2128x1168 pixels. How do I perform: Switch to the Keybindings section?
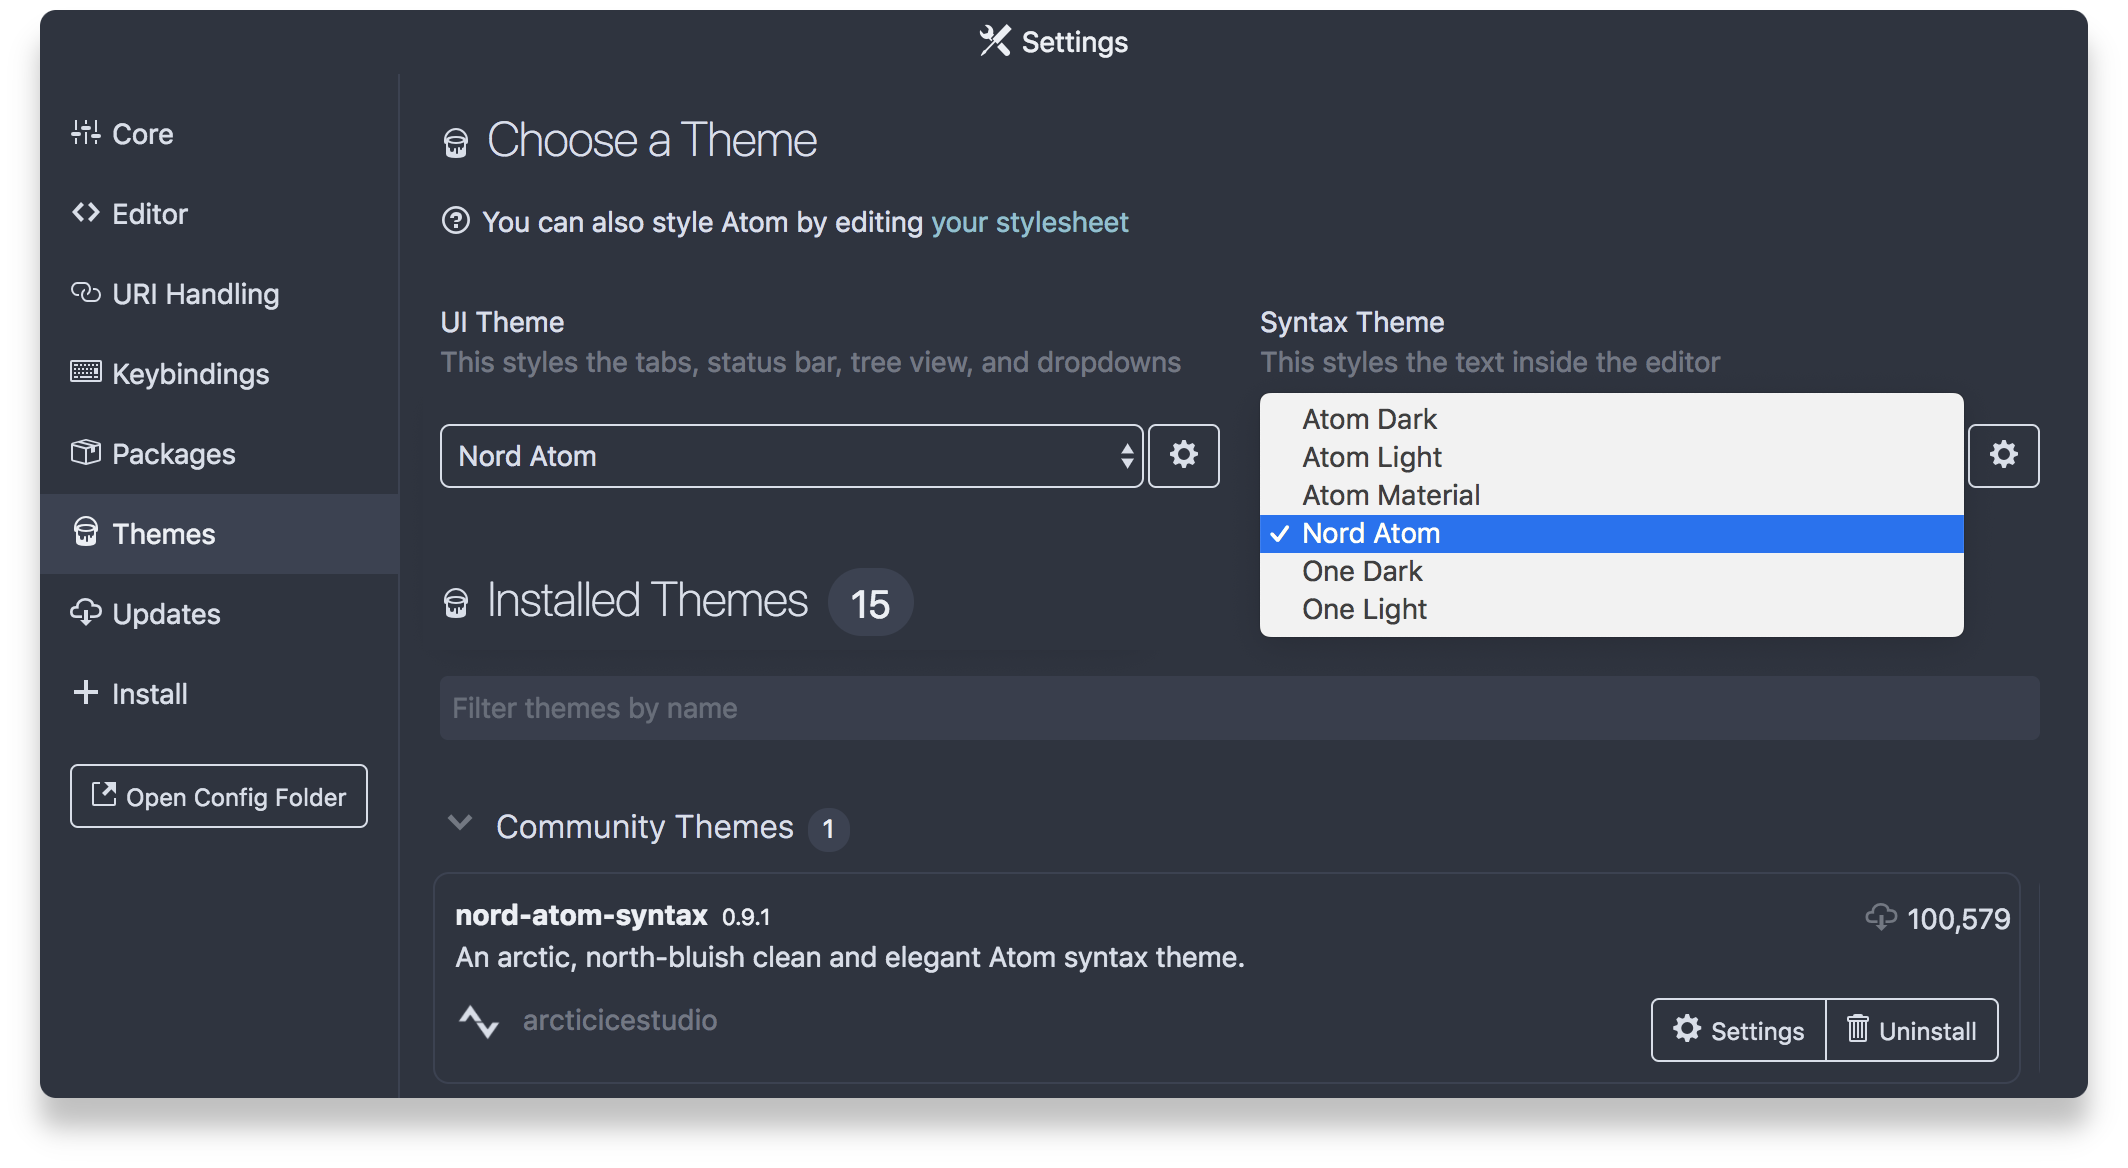(x=190, y=374)
